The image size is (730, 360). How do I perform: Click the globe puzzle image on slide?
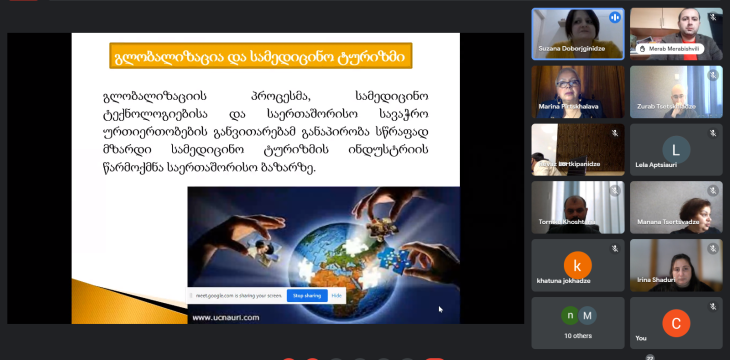tap(324, 255)
